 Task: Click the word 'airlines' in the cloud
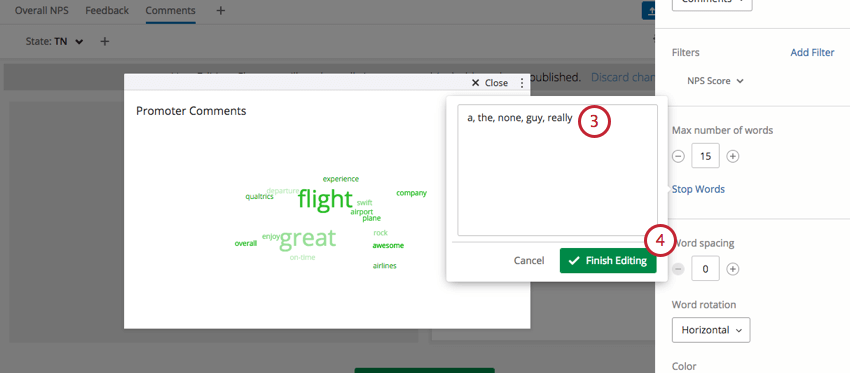(385, 266)
